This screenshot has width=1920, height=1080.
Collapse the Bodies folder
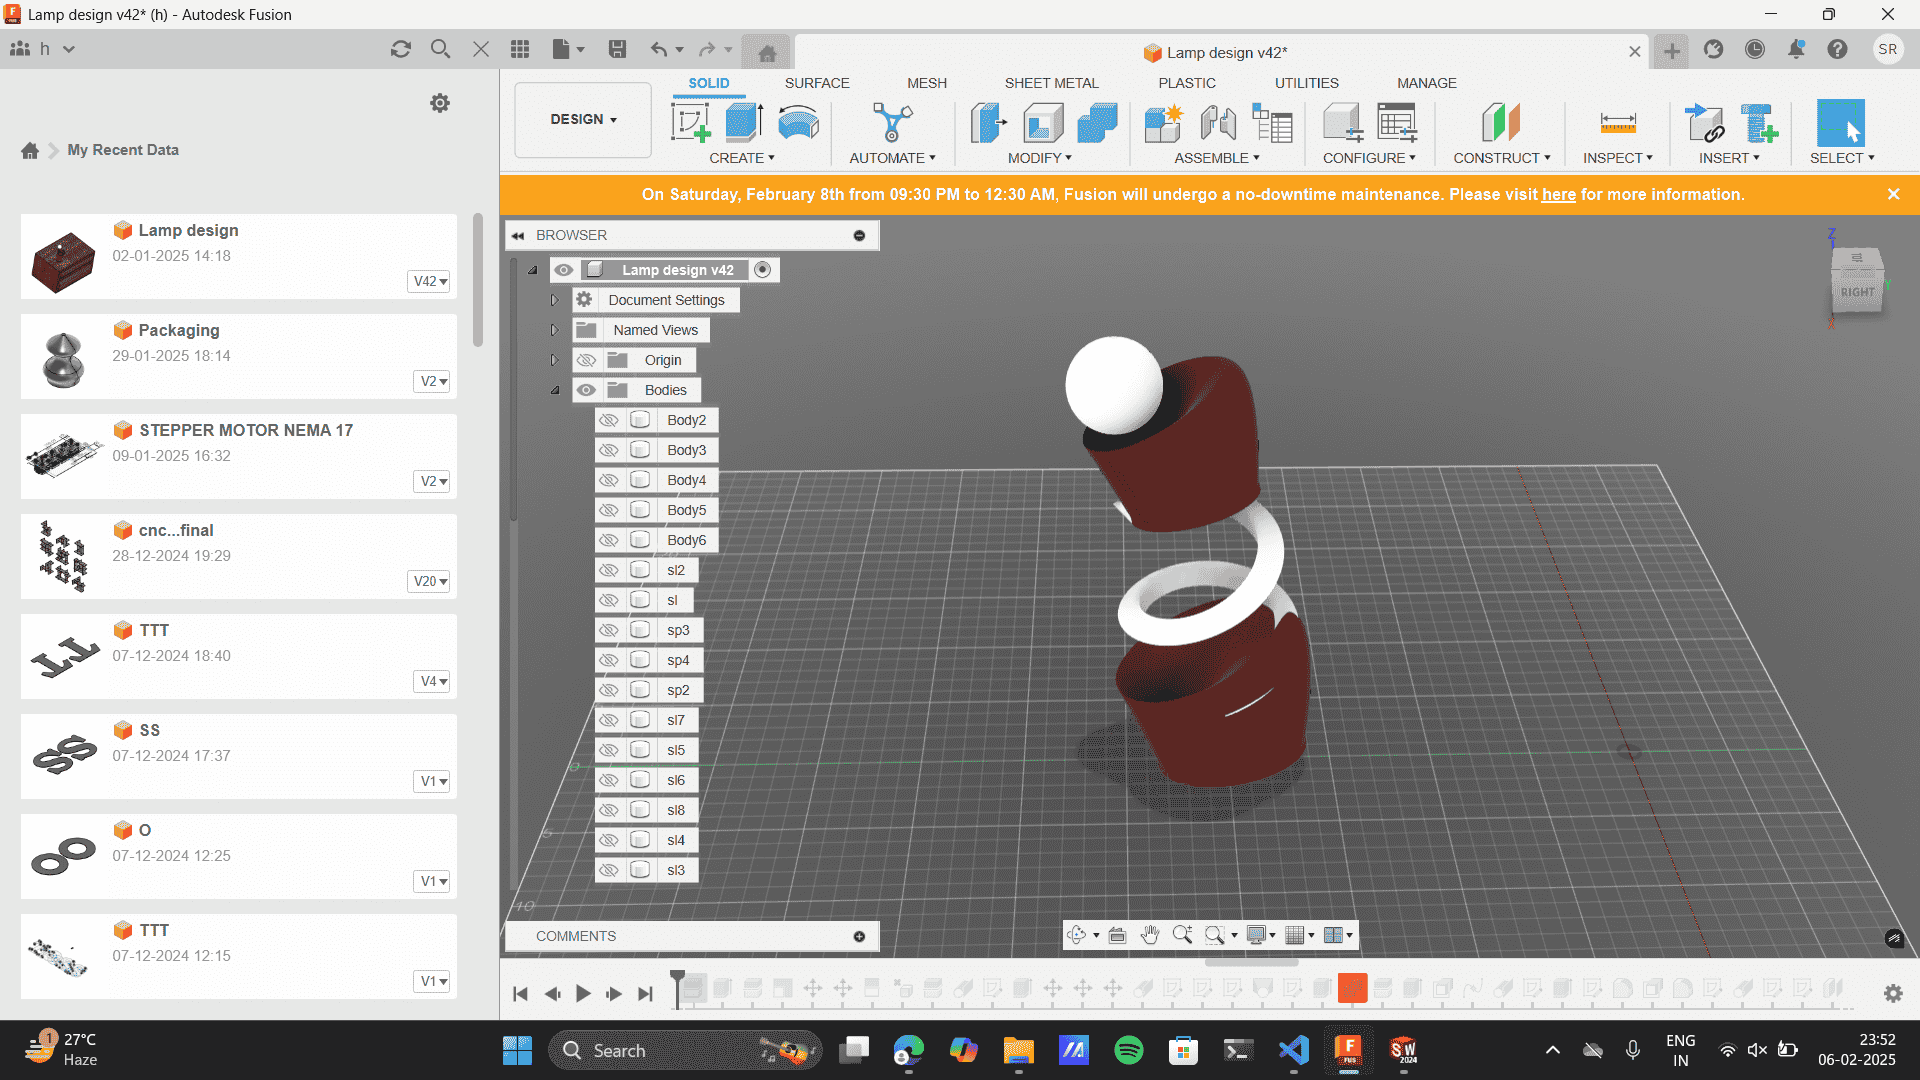tap(555, 390)
